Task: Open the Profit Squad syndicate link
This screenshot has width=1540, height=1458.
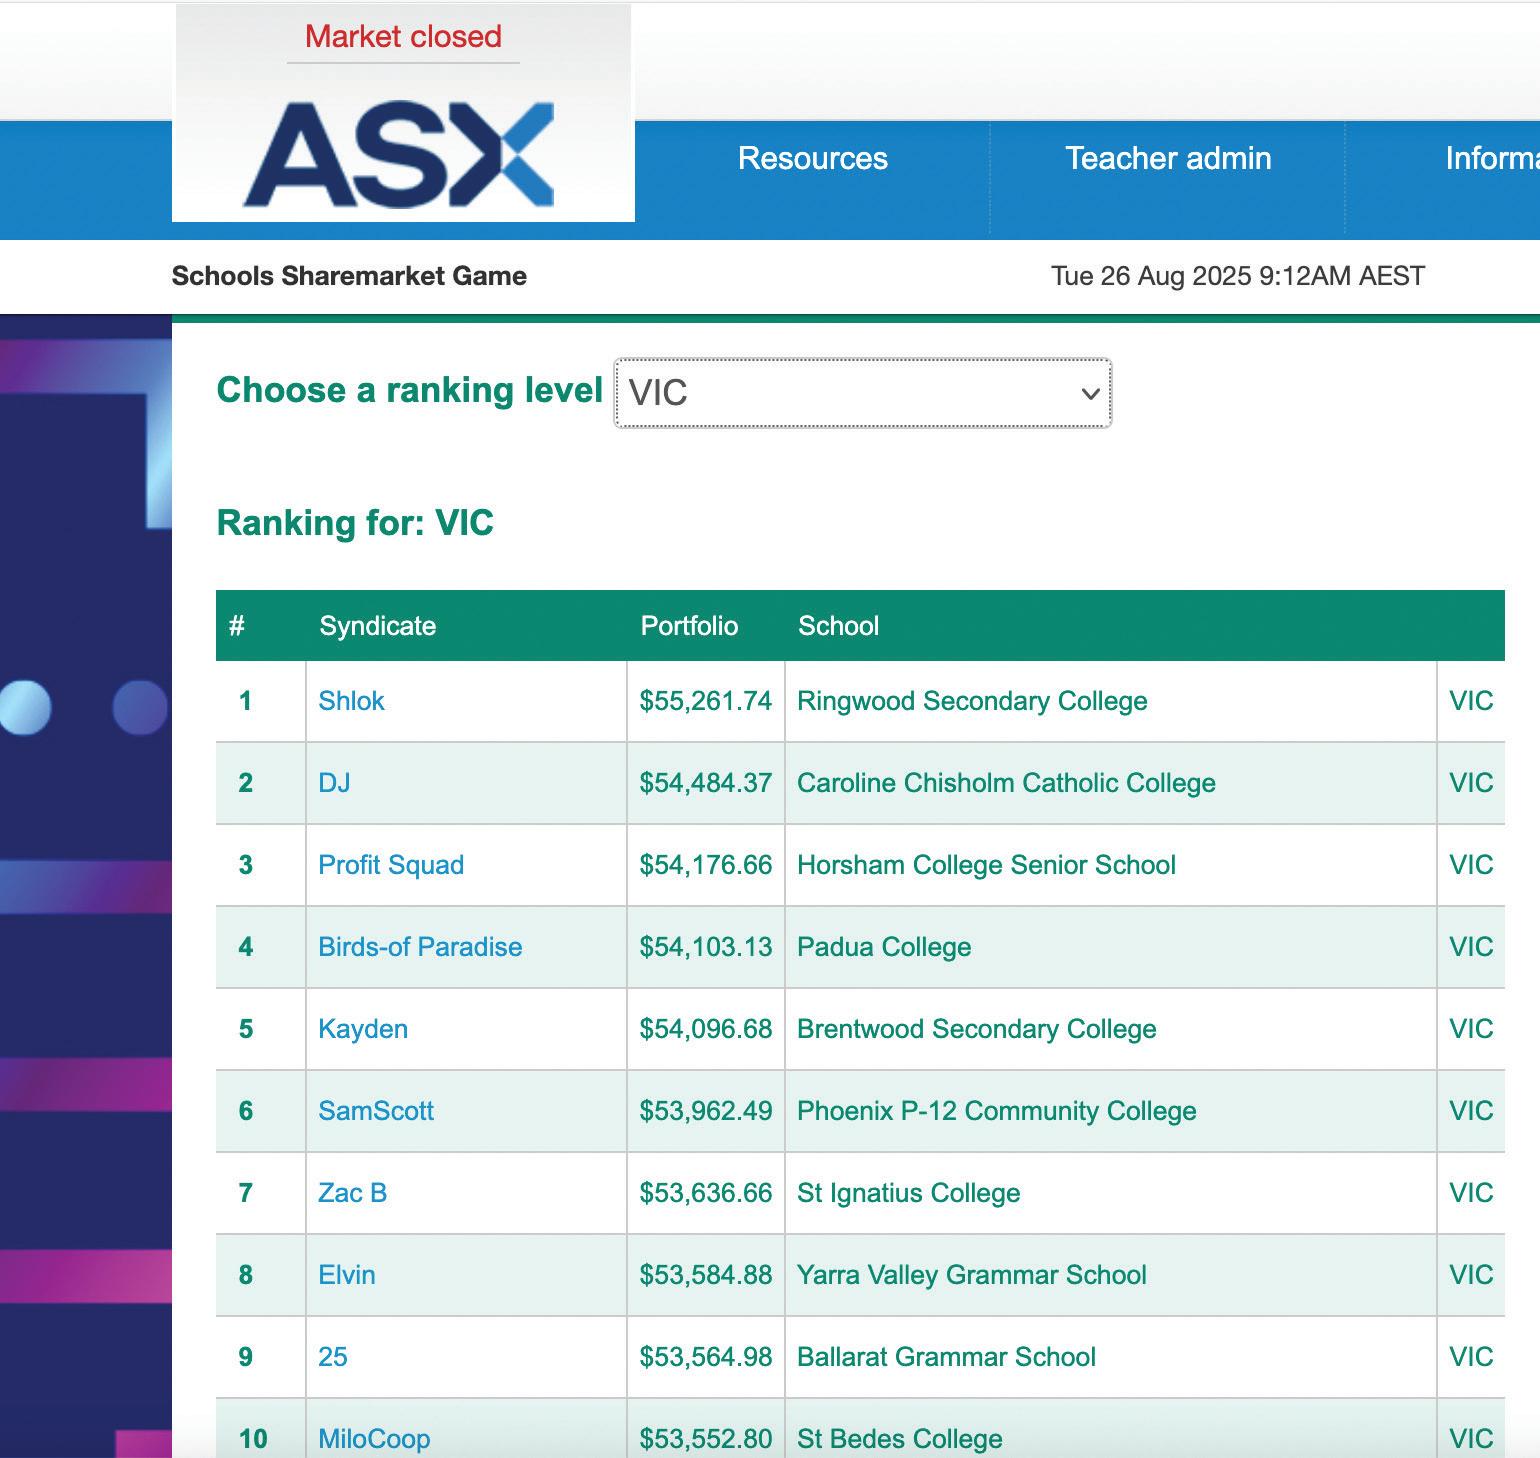Action: (x=391, y=865)
